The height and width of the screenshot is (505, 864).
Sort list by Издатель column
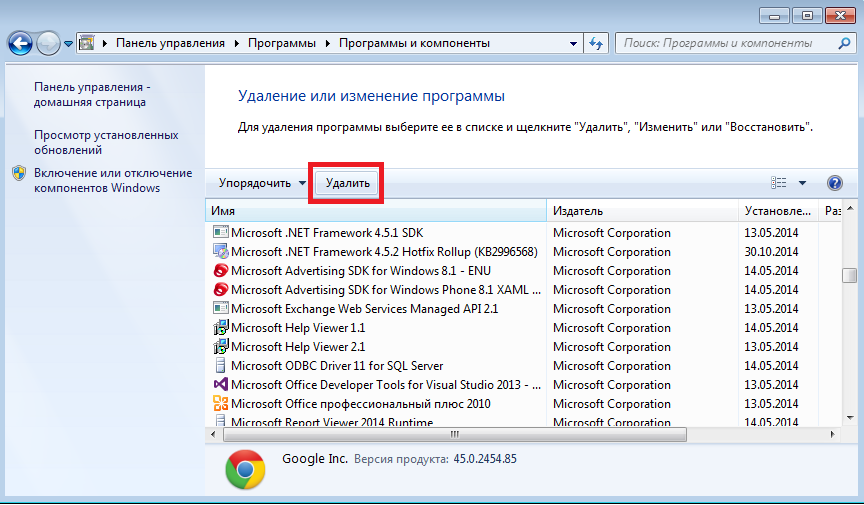(x=642, y=211)
